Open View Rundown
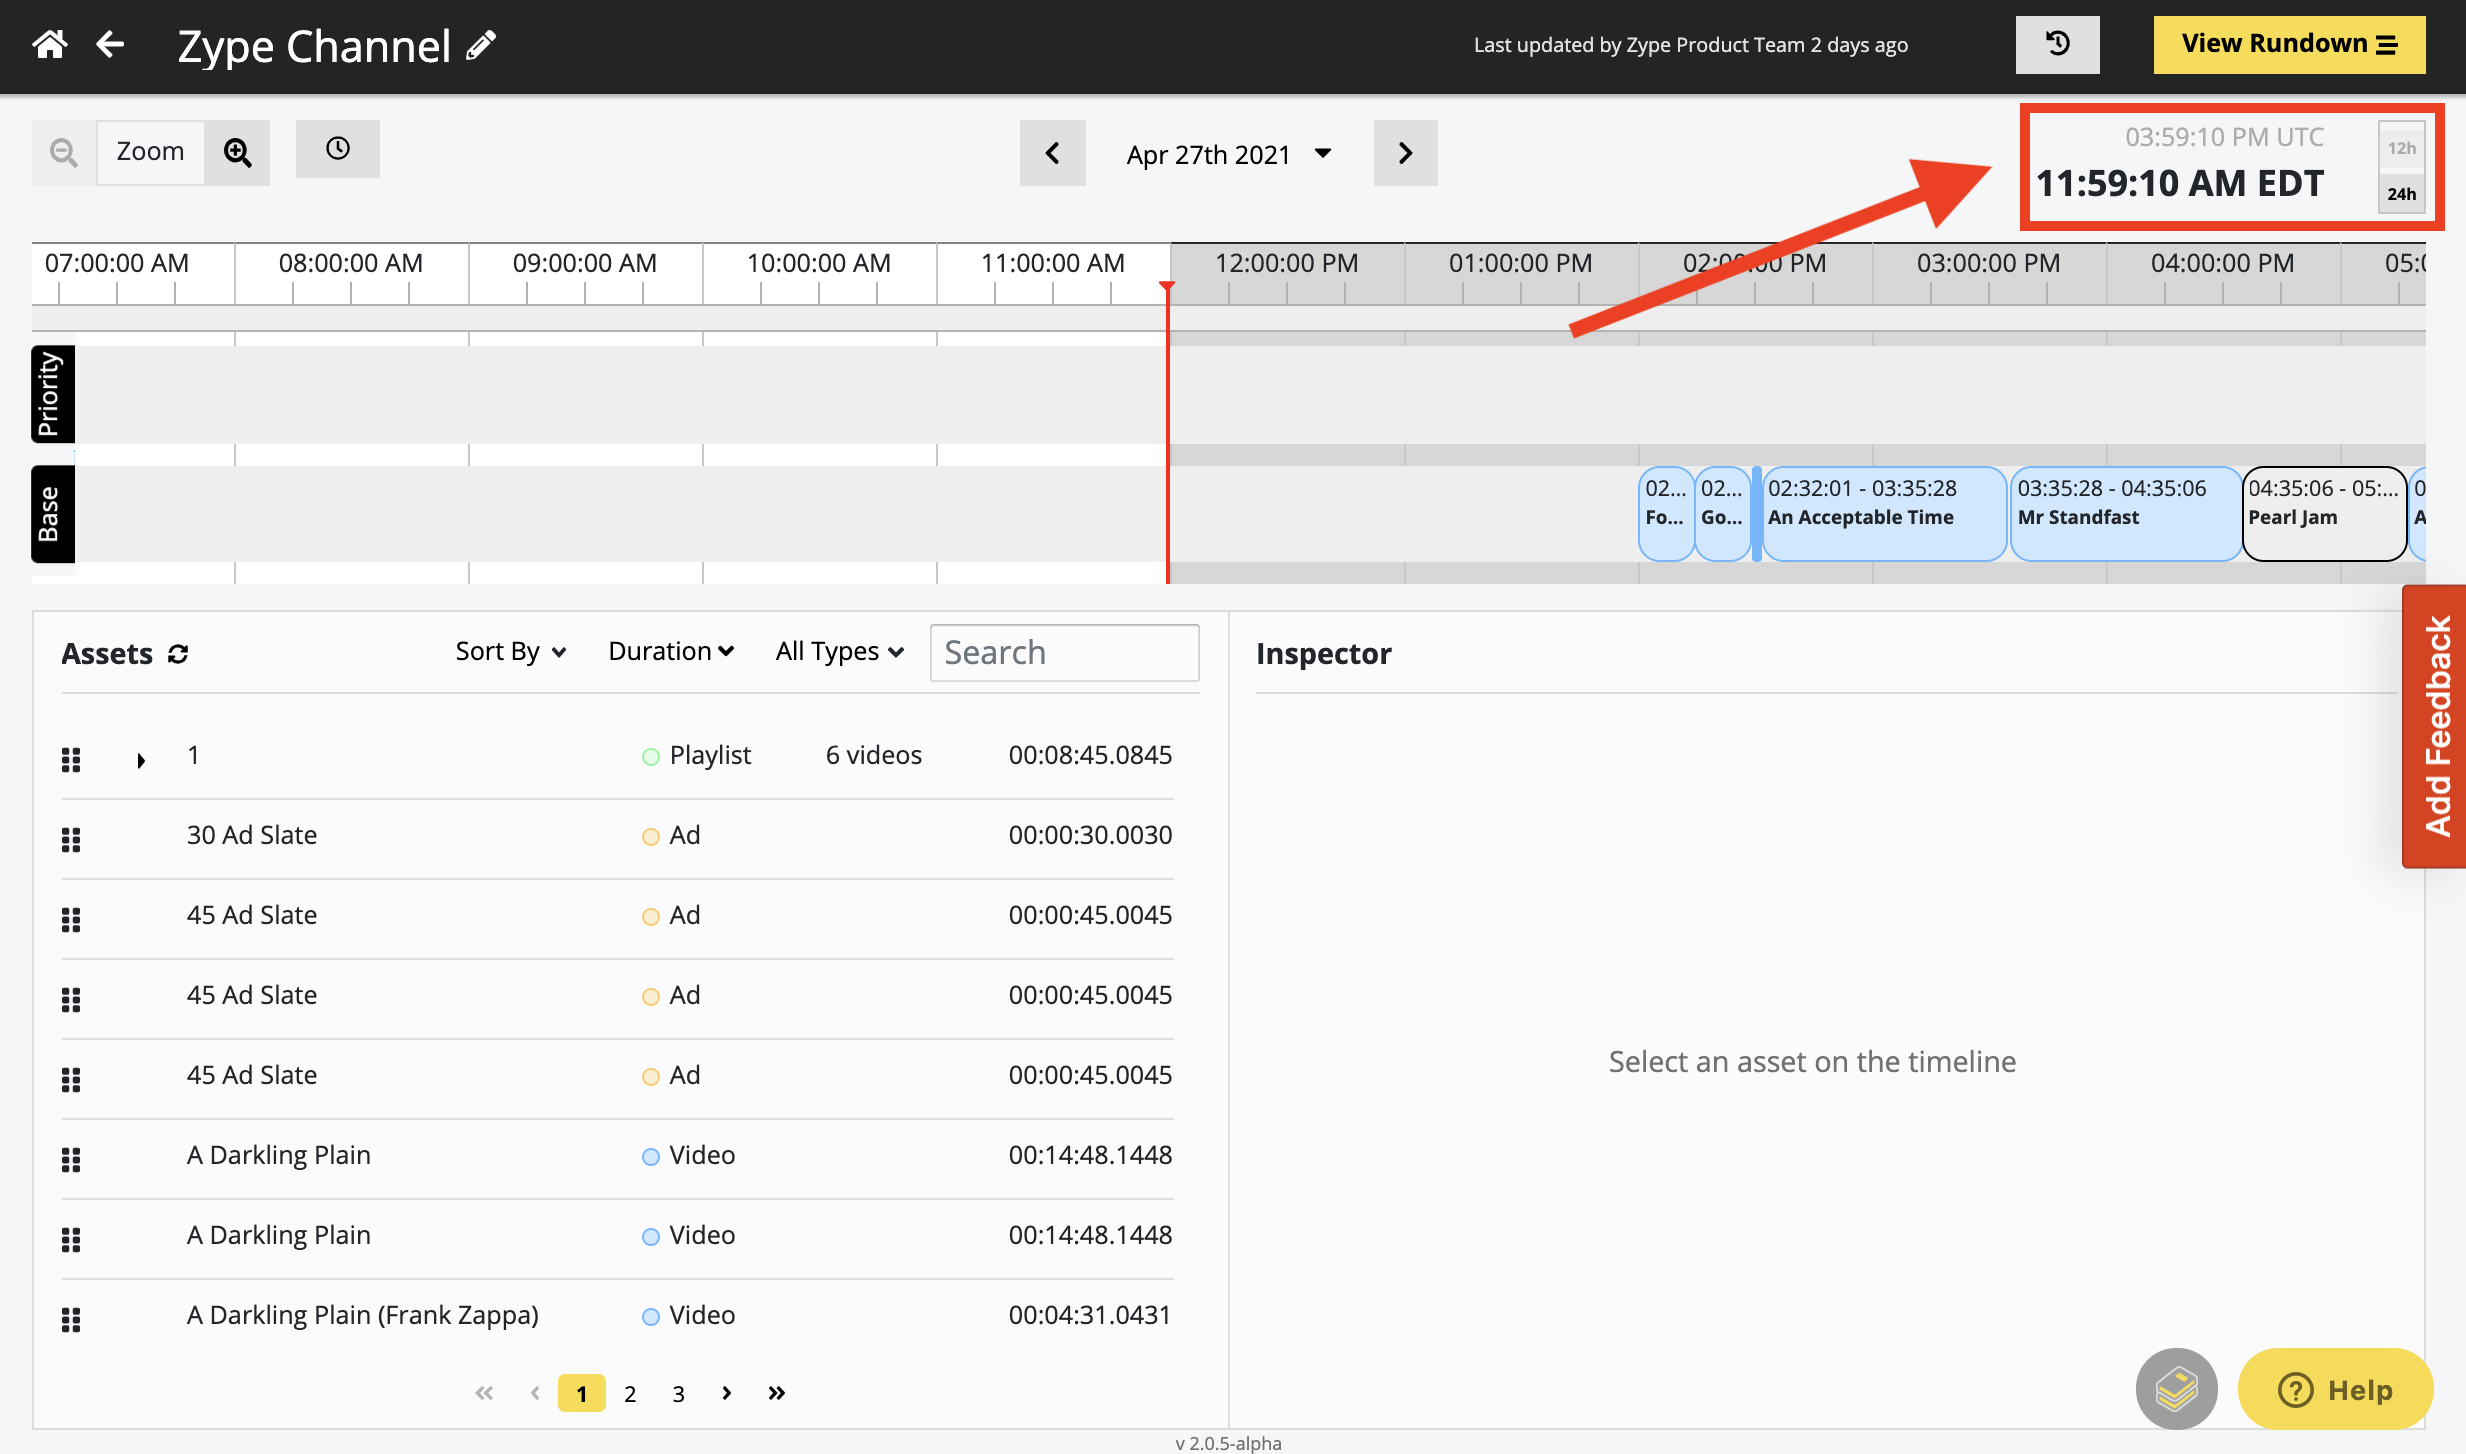The width and height of the screenshot is (2466, 1454). tap(2289, 44)
